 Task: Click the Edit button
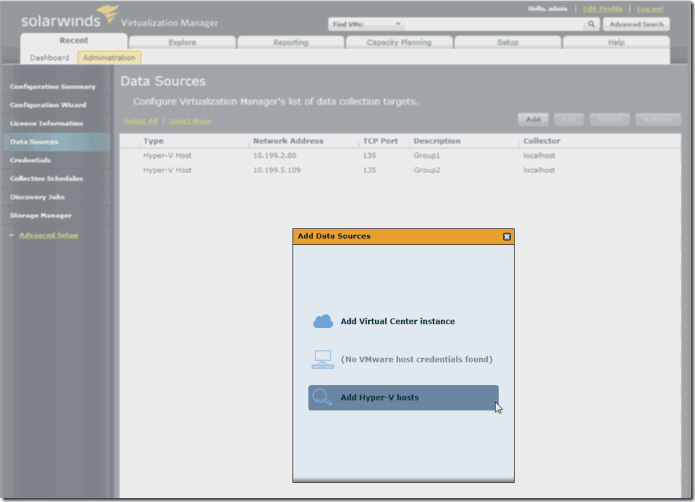(x=569, y=120)
